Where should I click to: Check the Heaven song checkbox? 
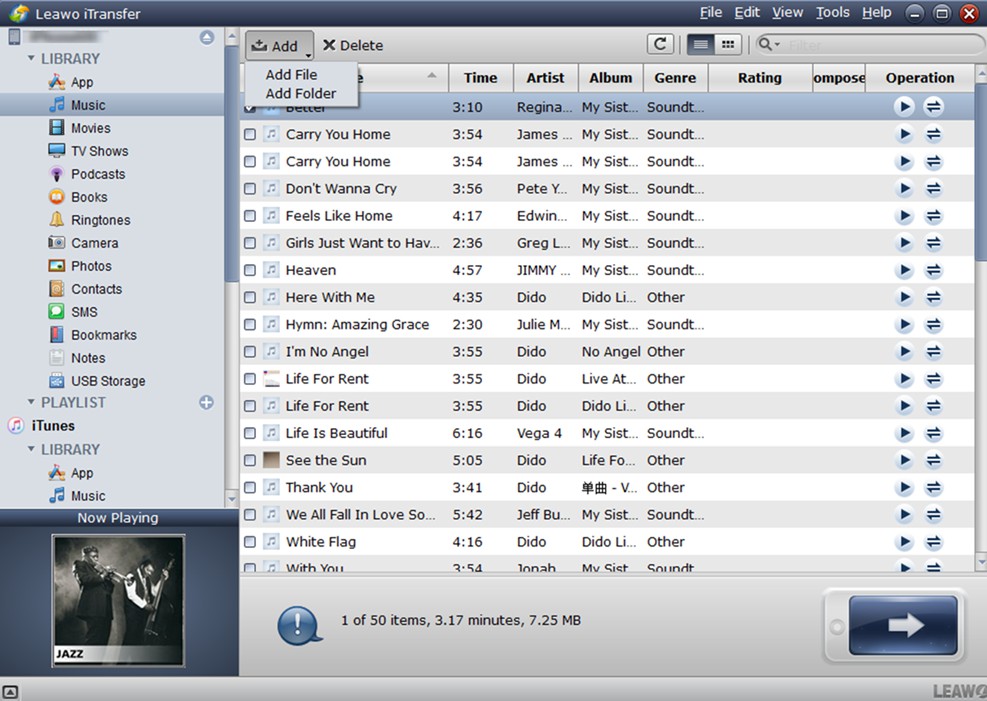pyautogui.click(x=250, y=270)
